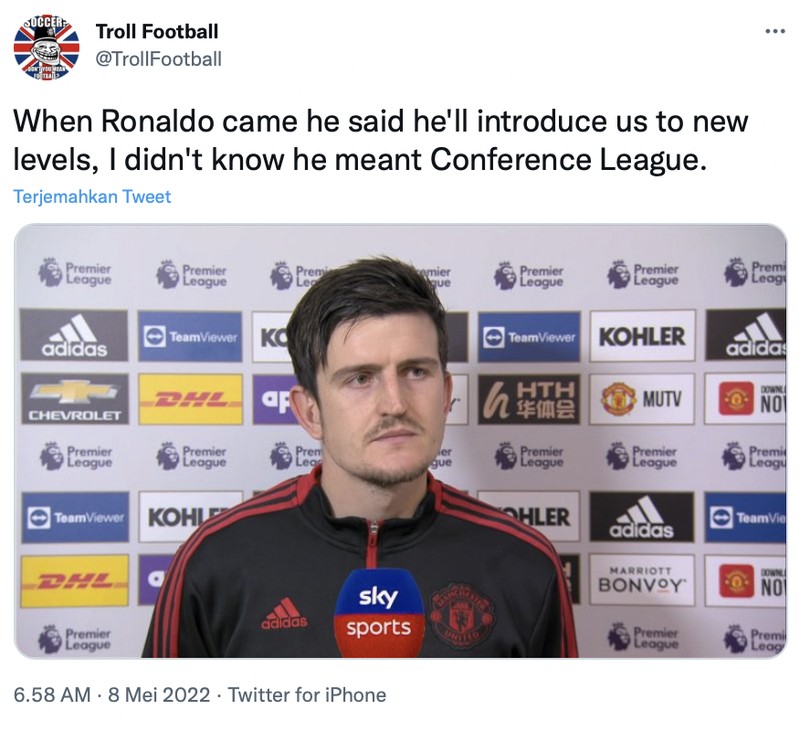
Task: Click the Troll Football display name
Action: click(x=157, y=32)
